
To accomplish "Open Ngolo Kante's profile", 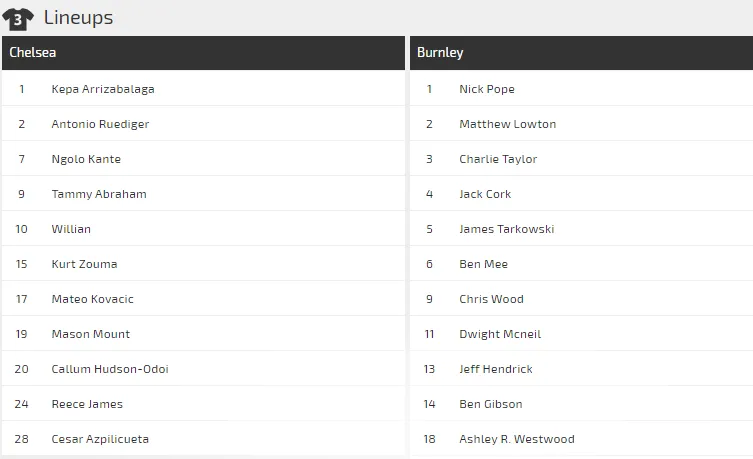I will [x=86, y=159].
